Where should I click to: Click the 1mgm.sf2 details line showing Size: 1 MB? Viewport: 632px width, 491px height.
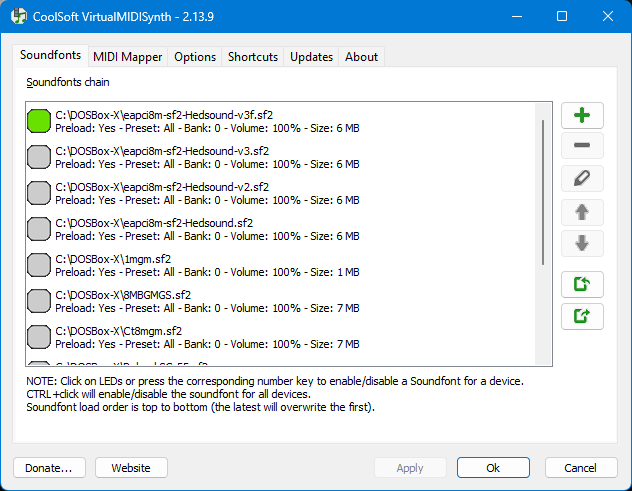(x=207, y=272)
